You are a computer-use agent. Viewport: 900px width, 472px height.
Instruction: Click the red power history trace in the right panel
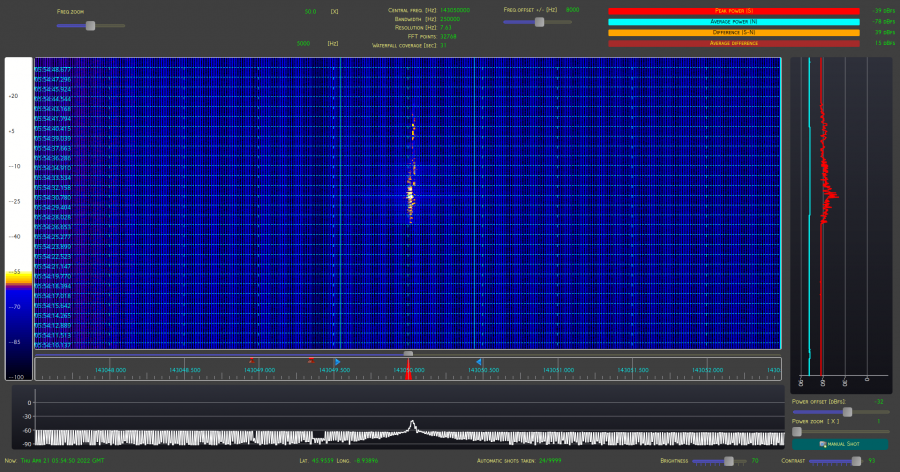click(x=827, y=195)
